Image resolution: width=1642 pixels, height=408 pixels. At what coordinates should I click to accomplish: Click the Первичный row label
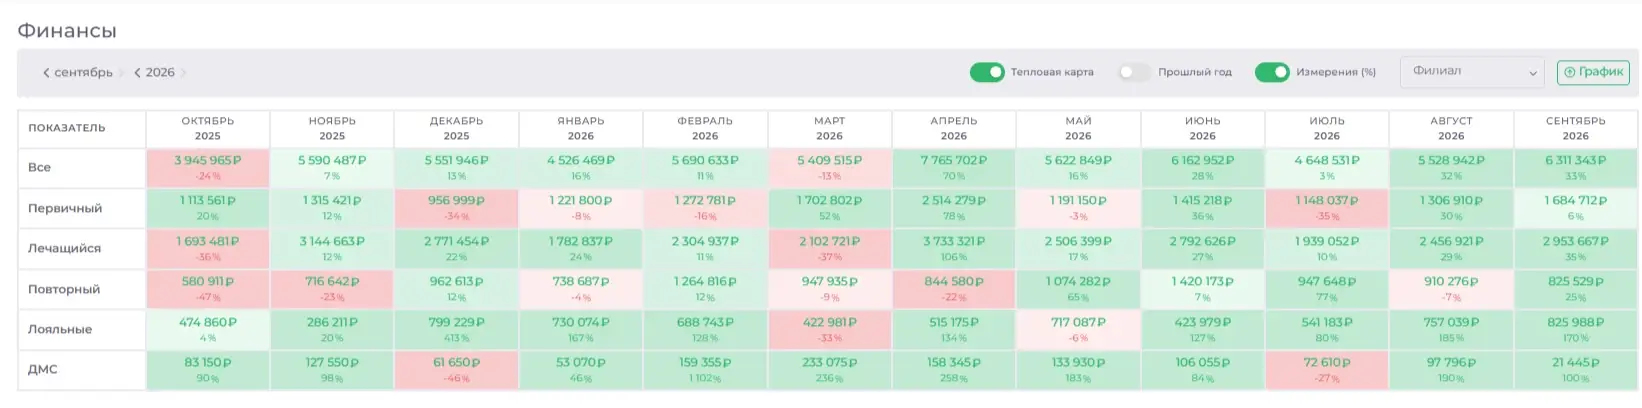pyautogui.click(x=65, y=209)
